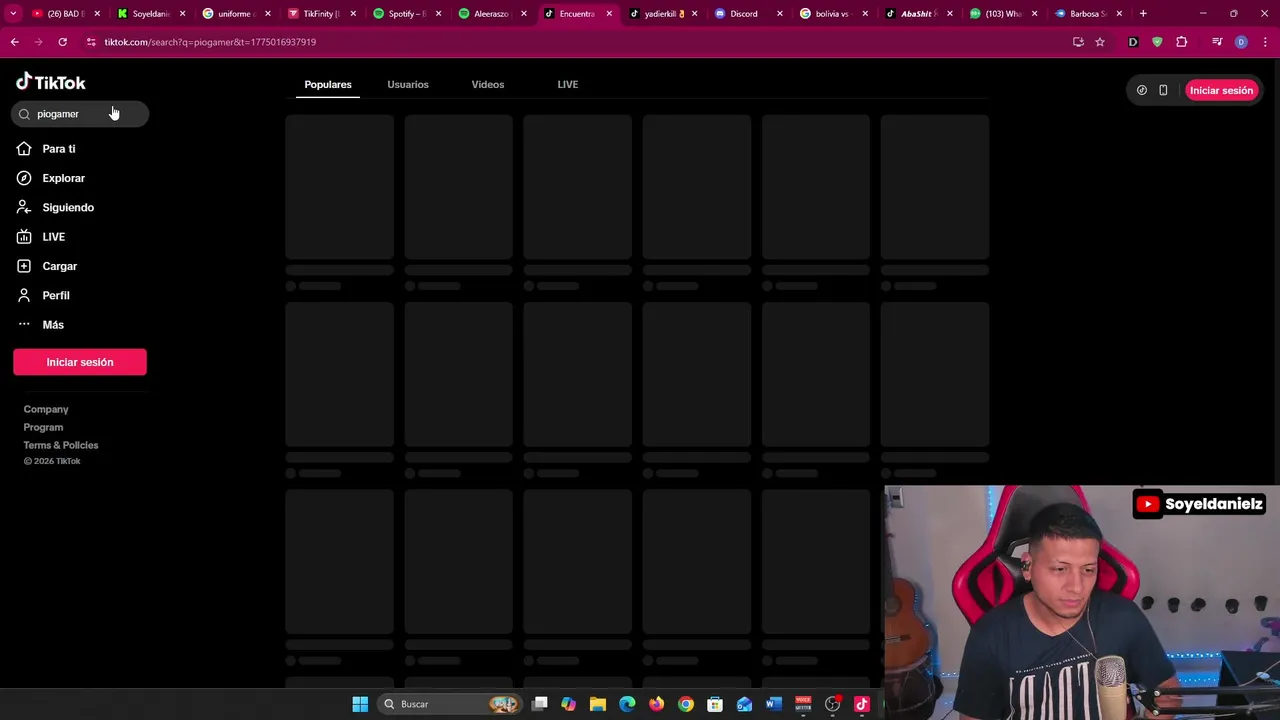
Task: Open OBS Studio from the taskbar
Action: (832, 704)
